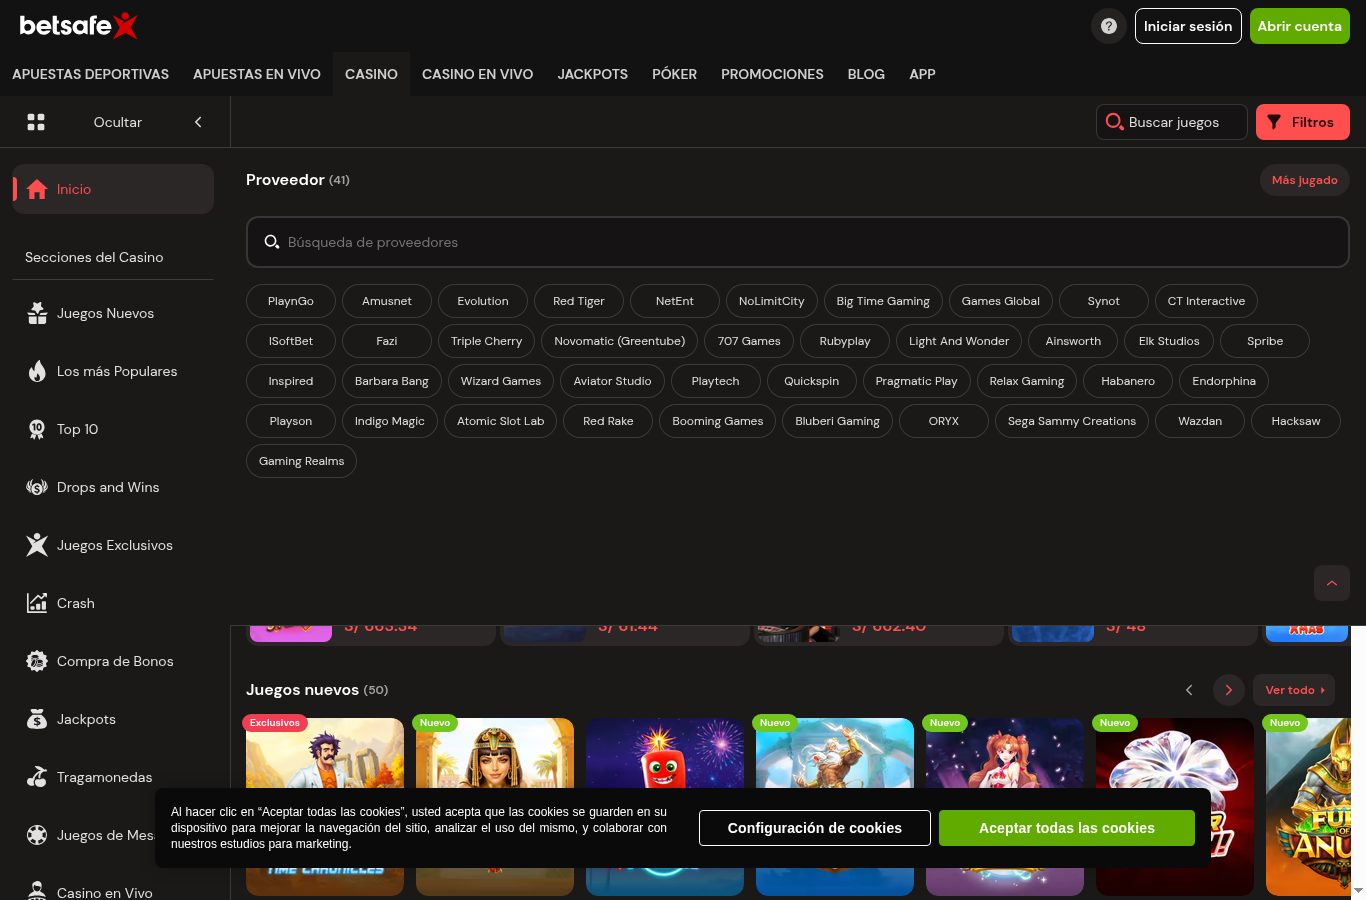
Task: Toggle Red Tiger provider filter
Action: pyautogui.click(x=579, y=301)
